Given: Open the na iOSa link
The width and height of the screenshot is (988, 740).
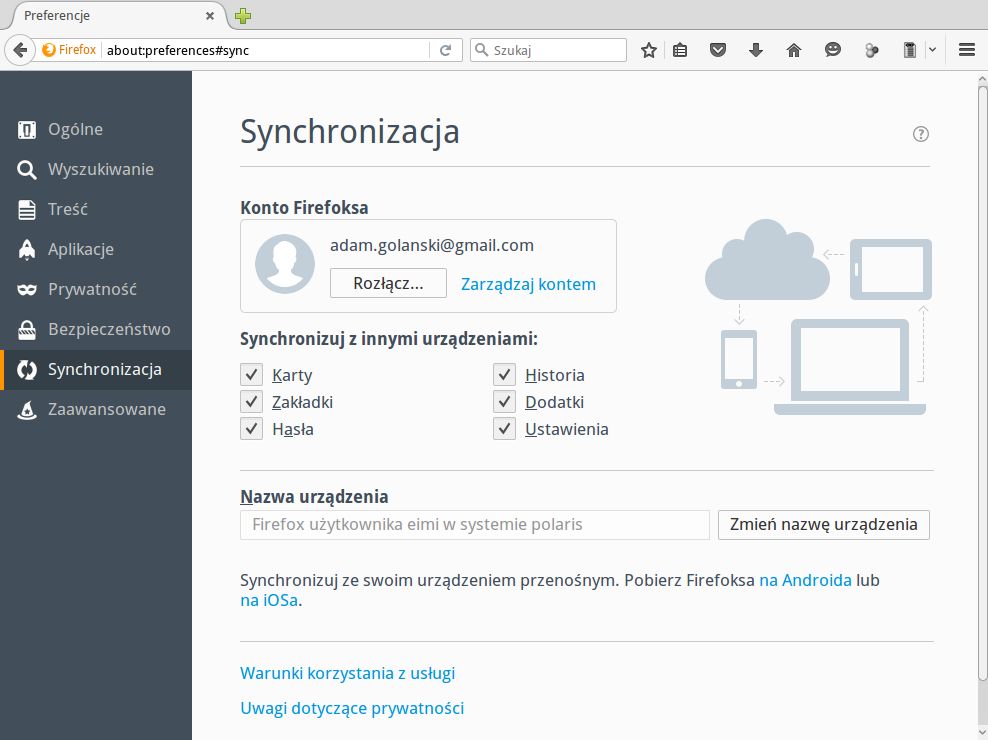Looking at the screenshot, I should 269,600.
